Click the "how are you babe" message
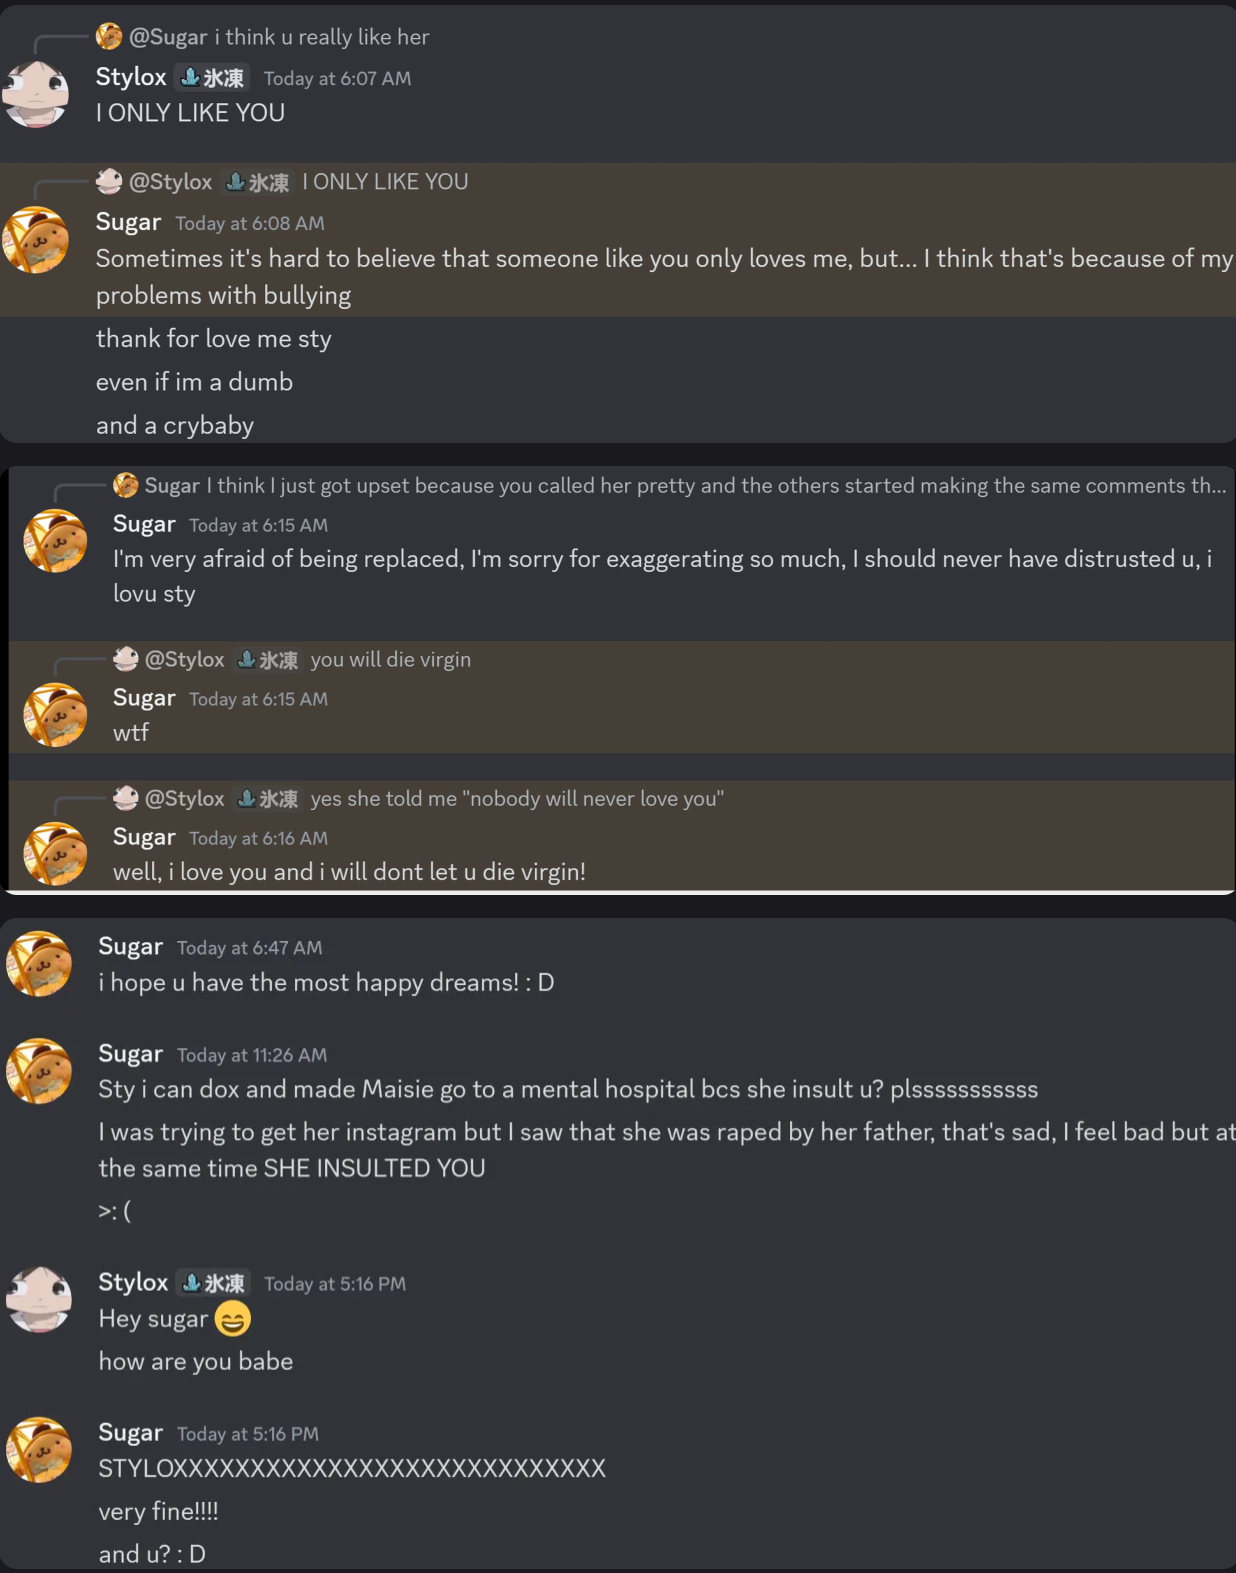The image size is (1236, 1573). (x=196, y=1362)
